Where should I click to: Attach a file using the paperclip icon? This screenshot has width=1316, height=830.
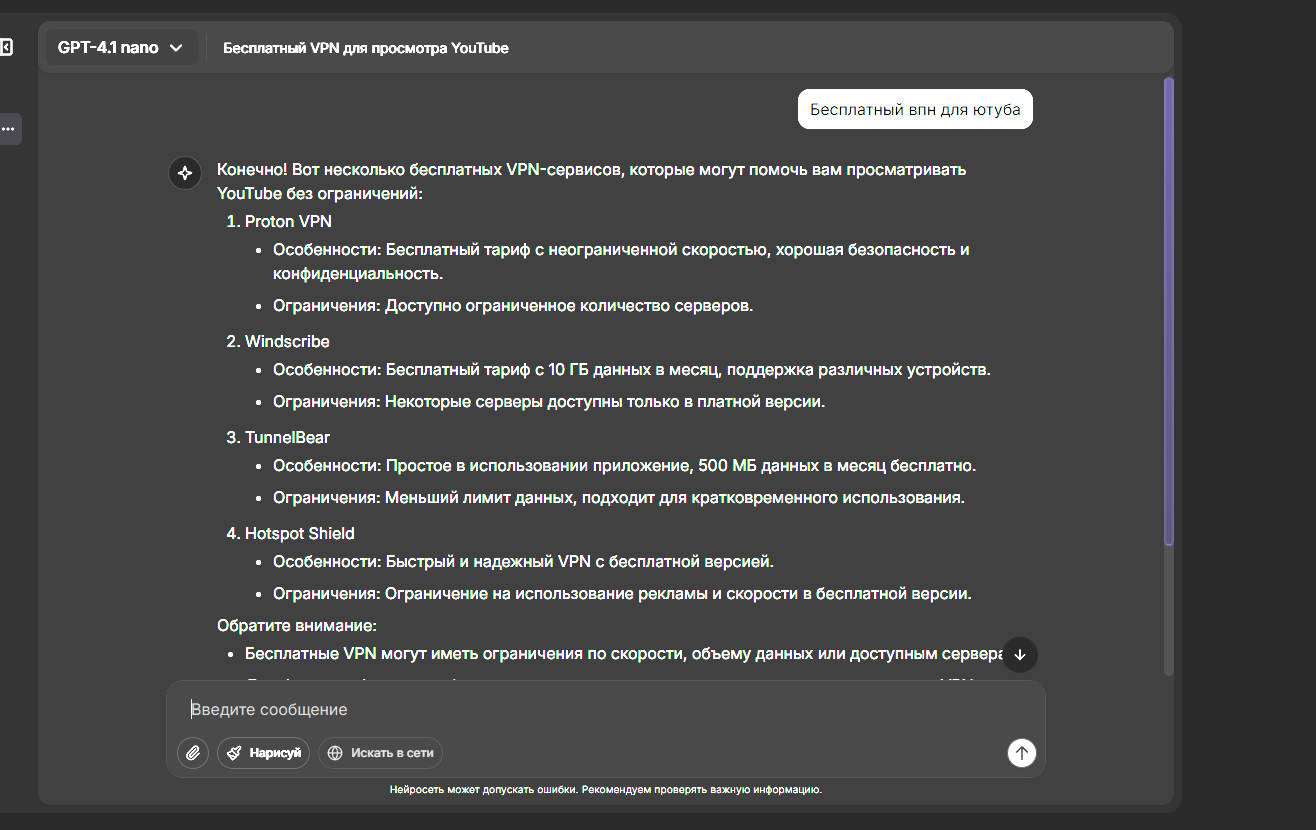pos(193,753)
